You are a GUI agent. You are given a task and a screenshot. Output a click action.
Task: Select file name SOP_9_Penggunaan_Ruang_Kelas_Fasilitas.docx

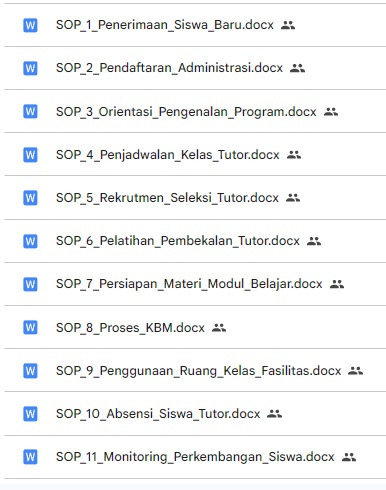coord(199,371)
